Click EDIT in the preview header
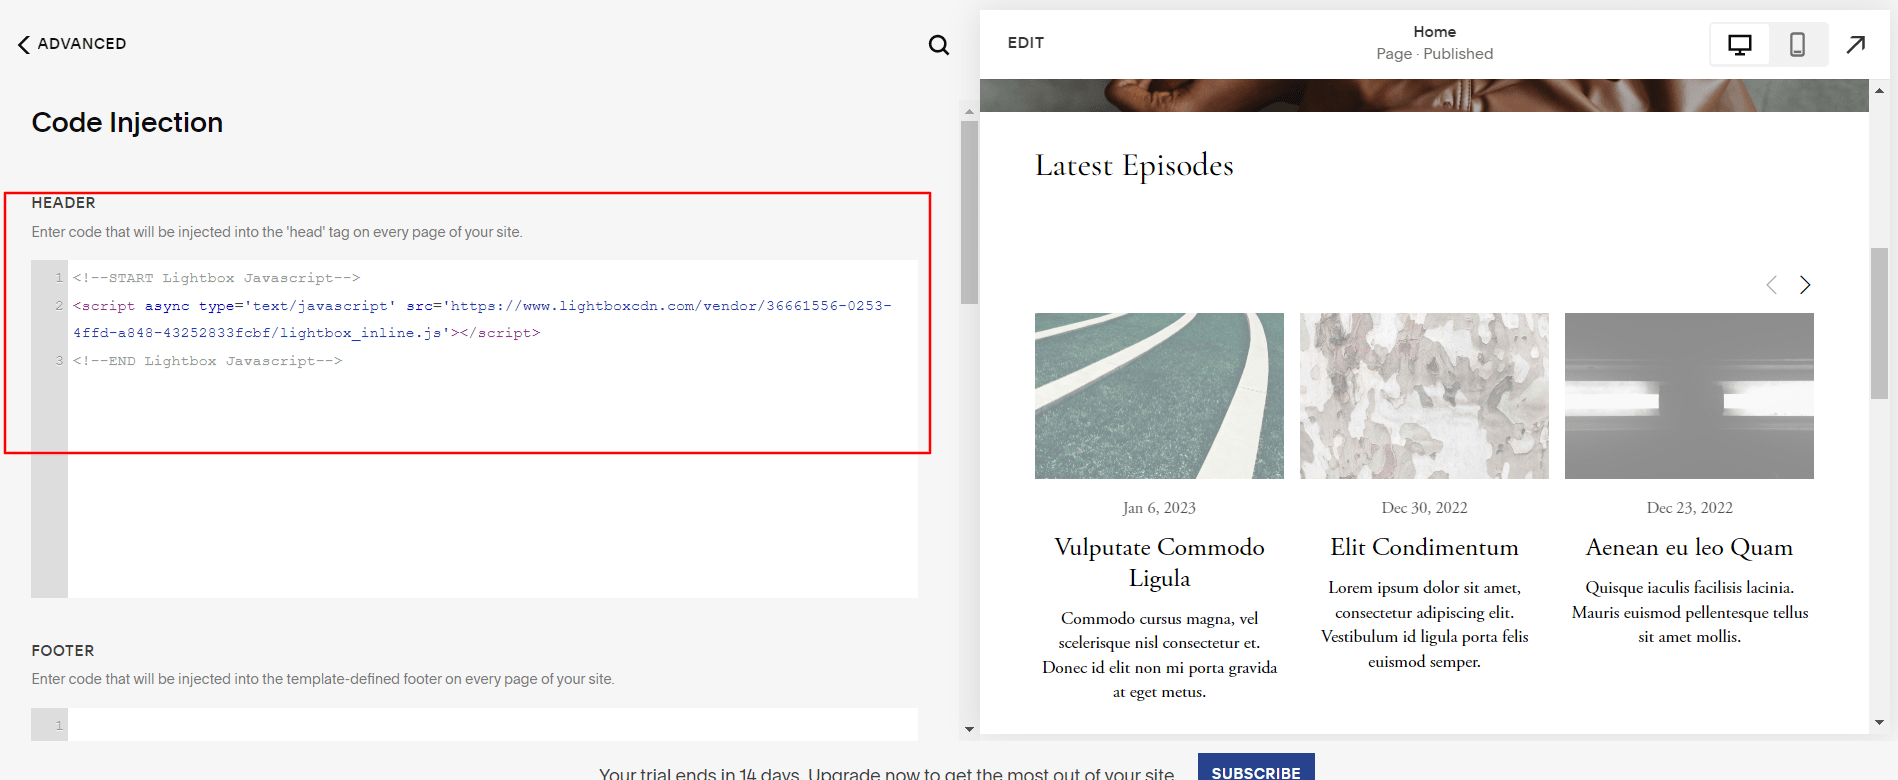 (x=1025, y=43)
